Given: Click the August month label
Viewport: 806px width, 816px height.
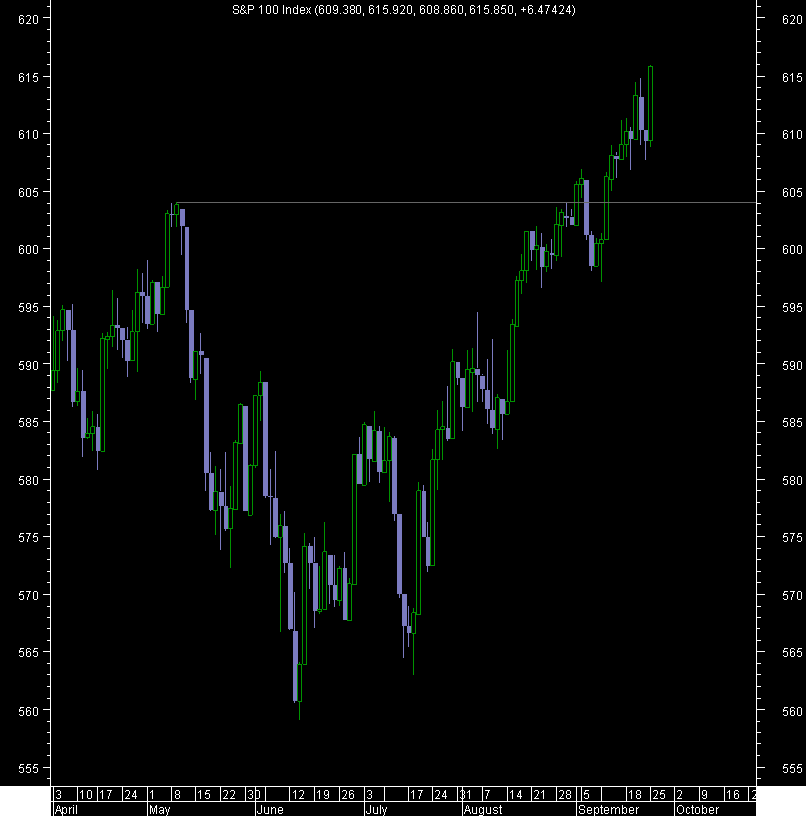Looking at the screenshot, I should point(483,810).
